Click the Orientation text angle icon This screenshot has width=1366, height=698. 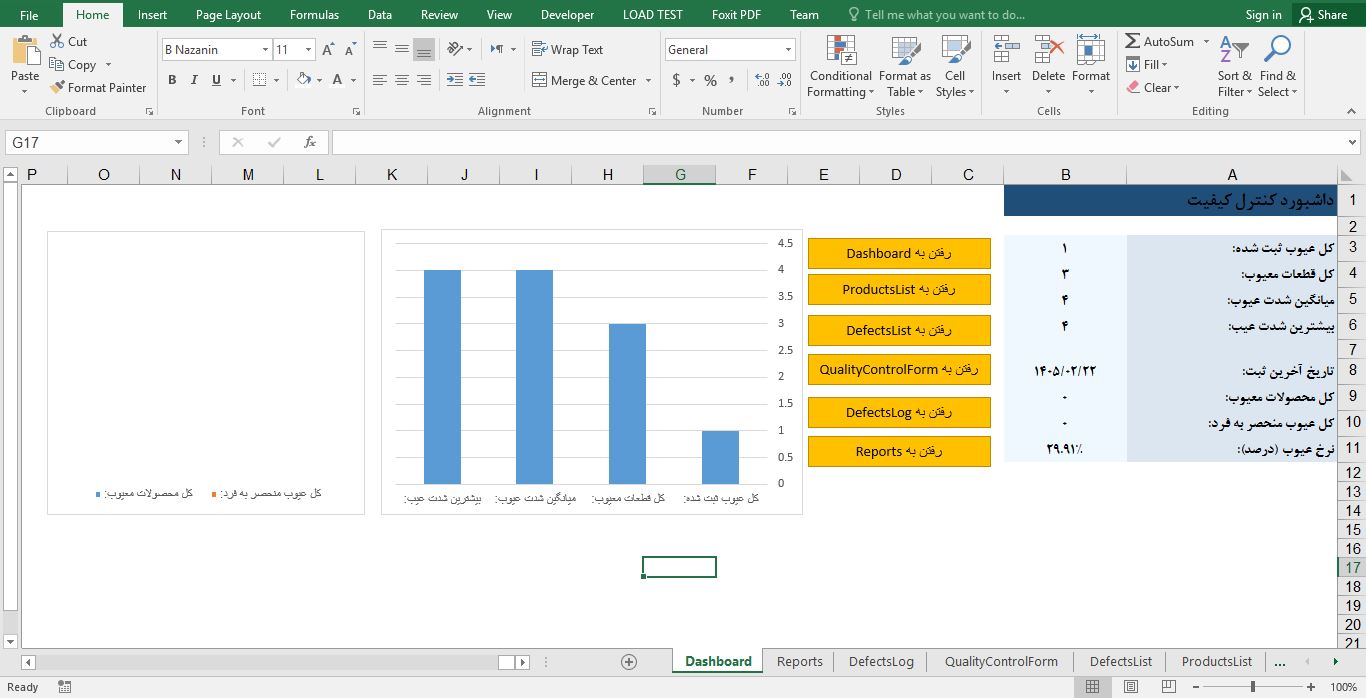click(x=455, y=49)
